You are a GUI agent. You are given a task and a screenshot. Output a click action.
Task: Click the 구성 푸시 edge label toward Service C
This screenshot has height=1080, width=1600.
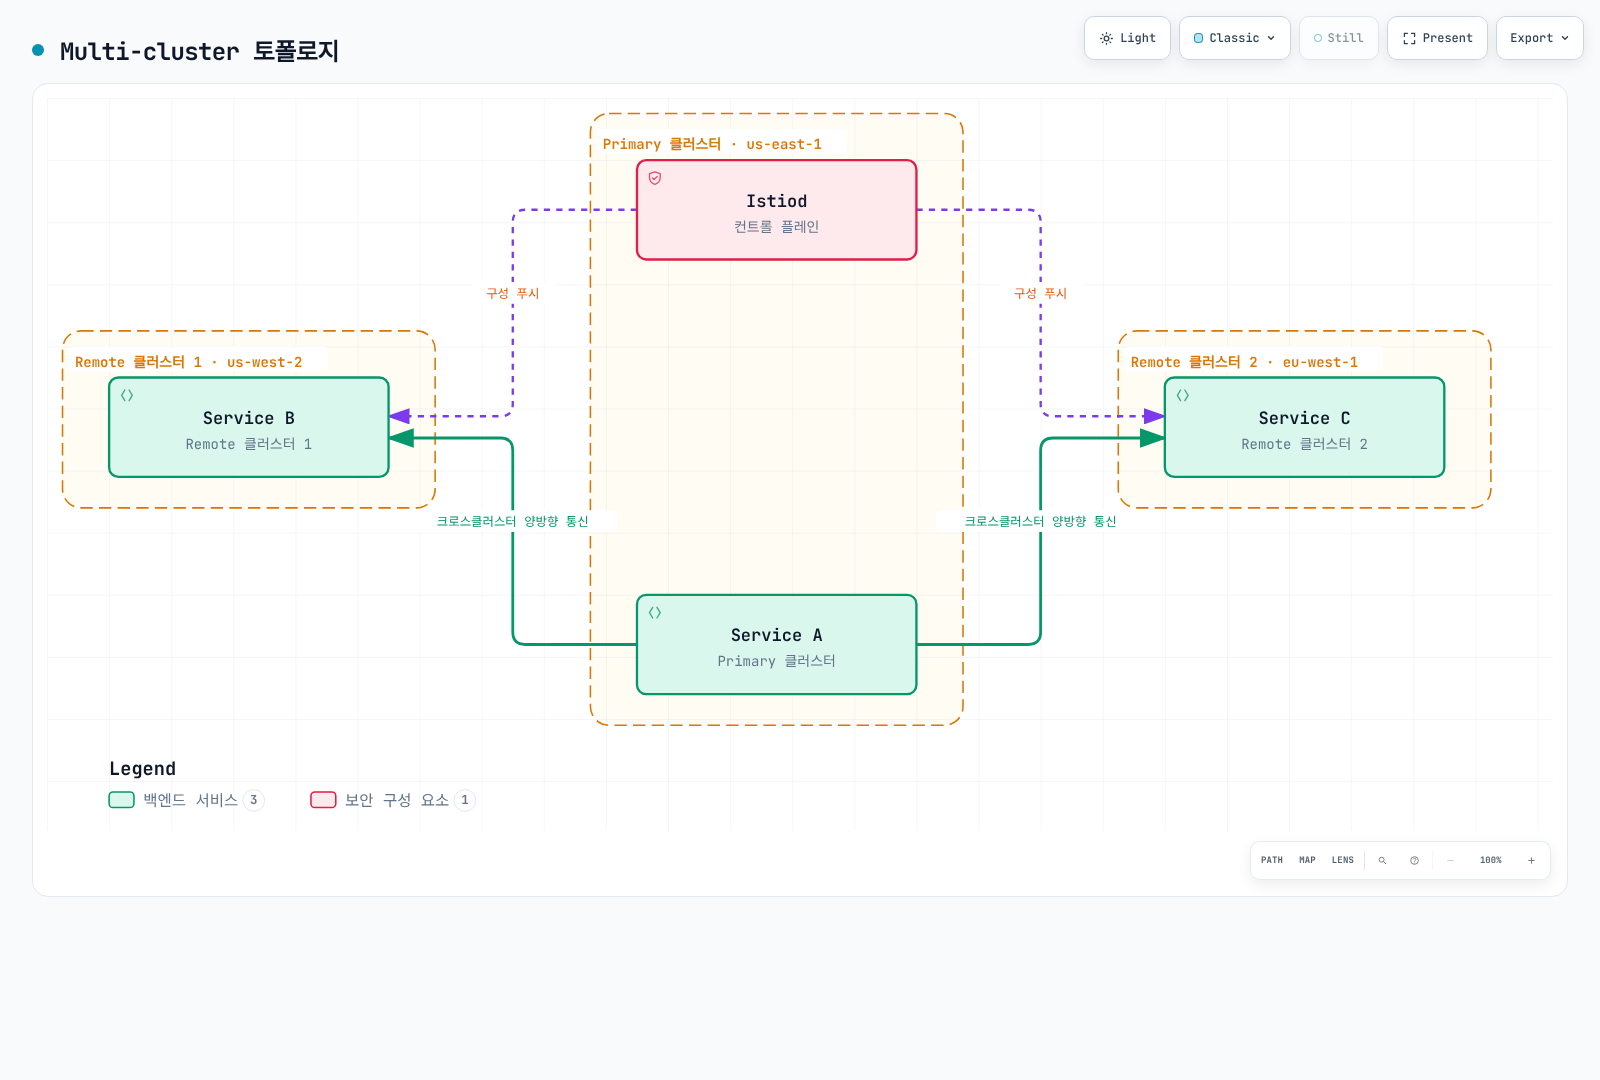click(x=1041, y=293)
